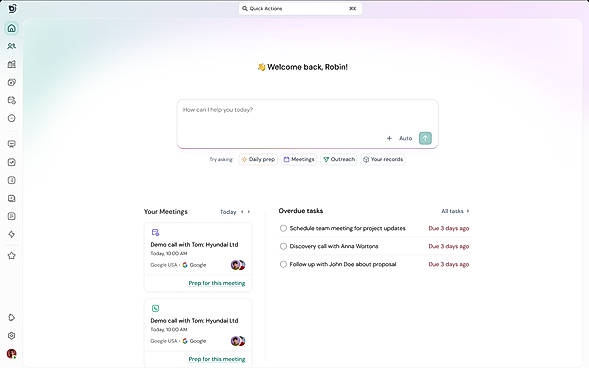Open the Companies buildings sidebar icon
Image resolution: width=589 pixels, height=368 pixels.
click(x=12, y=64)
